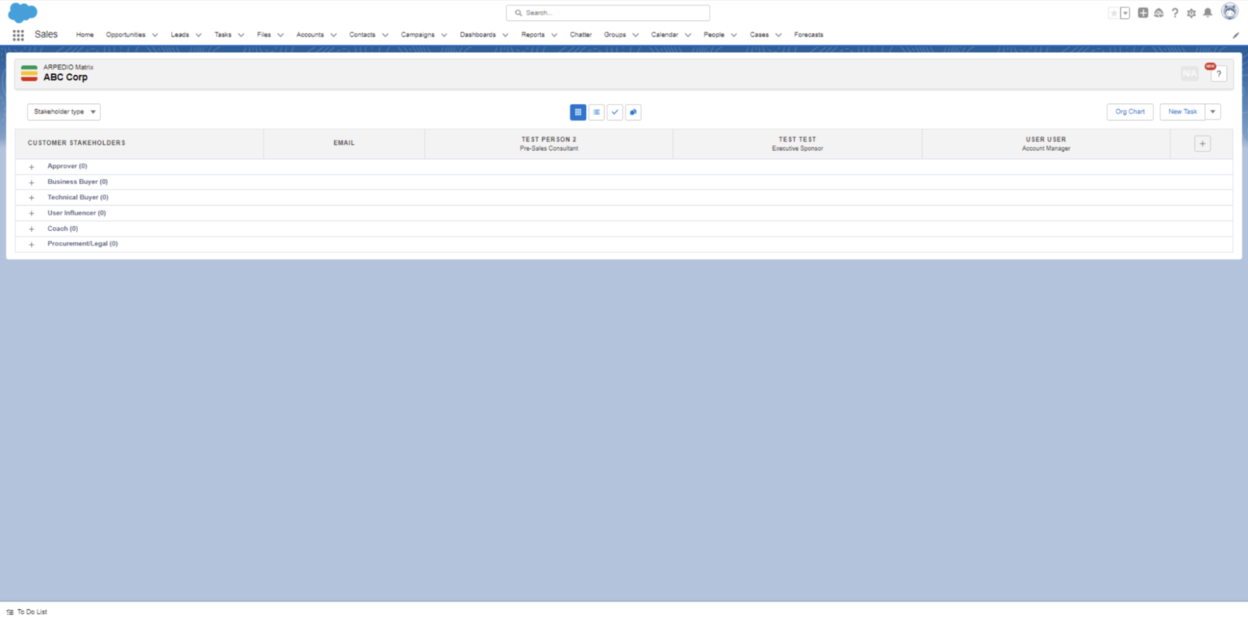Click the To Do List icon
The height and width of the screenshot is (621, 1248).
pos(10,612)
